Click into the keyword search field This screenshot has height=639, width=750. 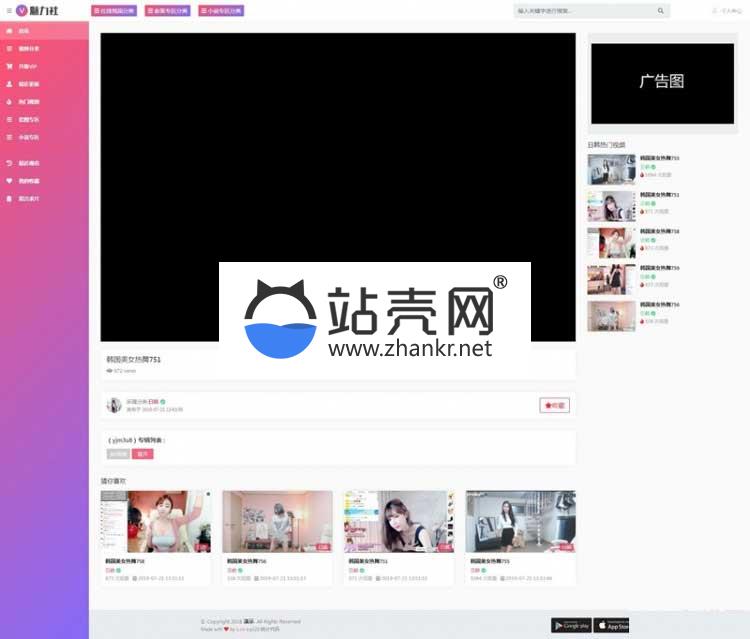pyautogui.click(x=583, y=11)
